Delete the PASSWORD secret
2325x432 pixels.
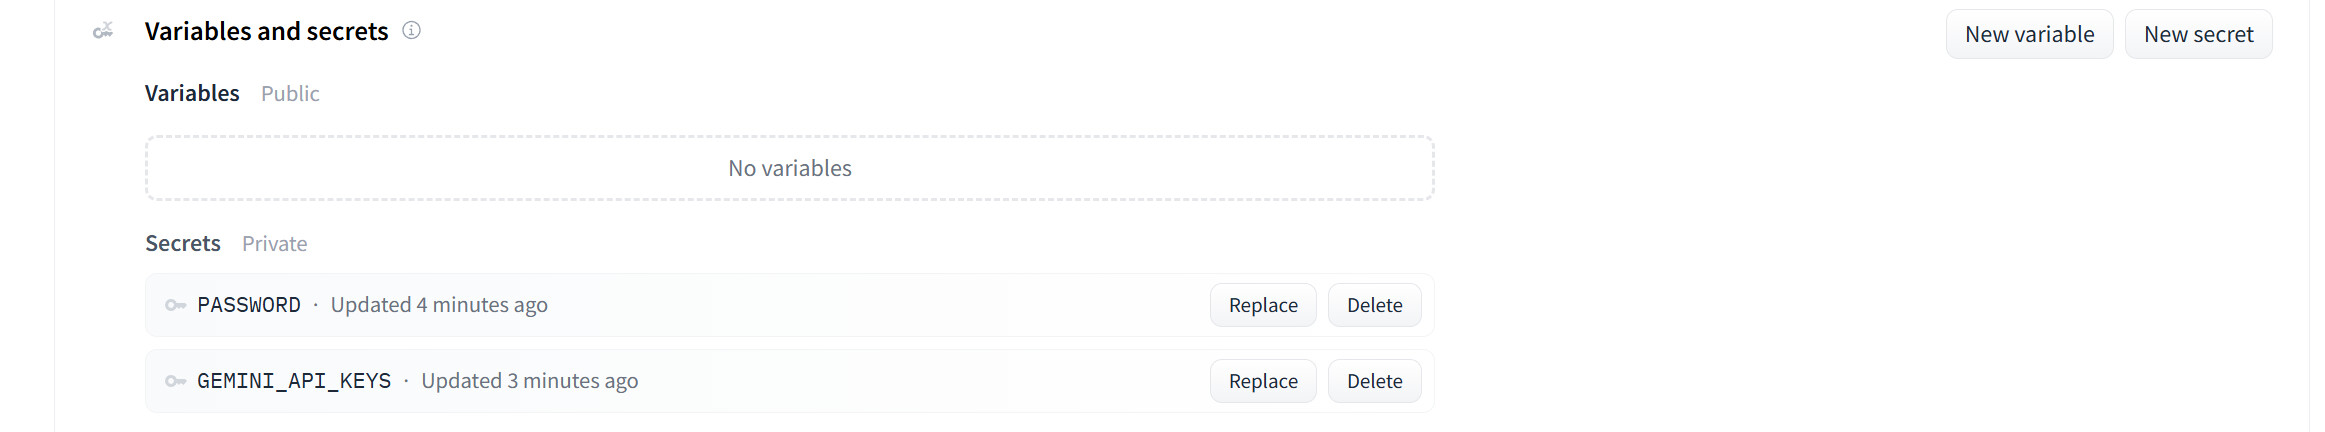click(x=1373, y=305)
